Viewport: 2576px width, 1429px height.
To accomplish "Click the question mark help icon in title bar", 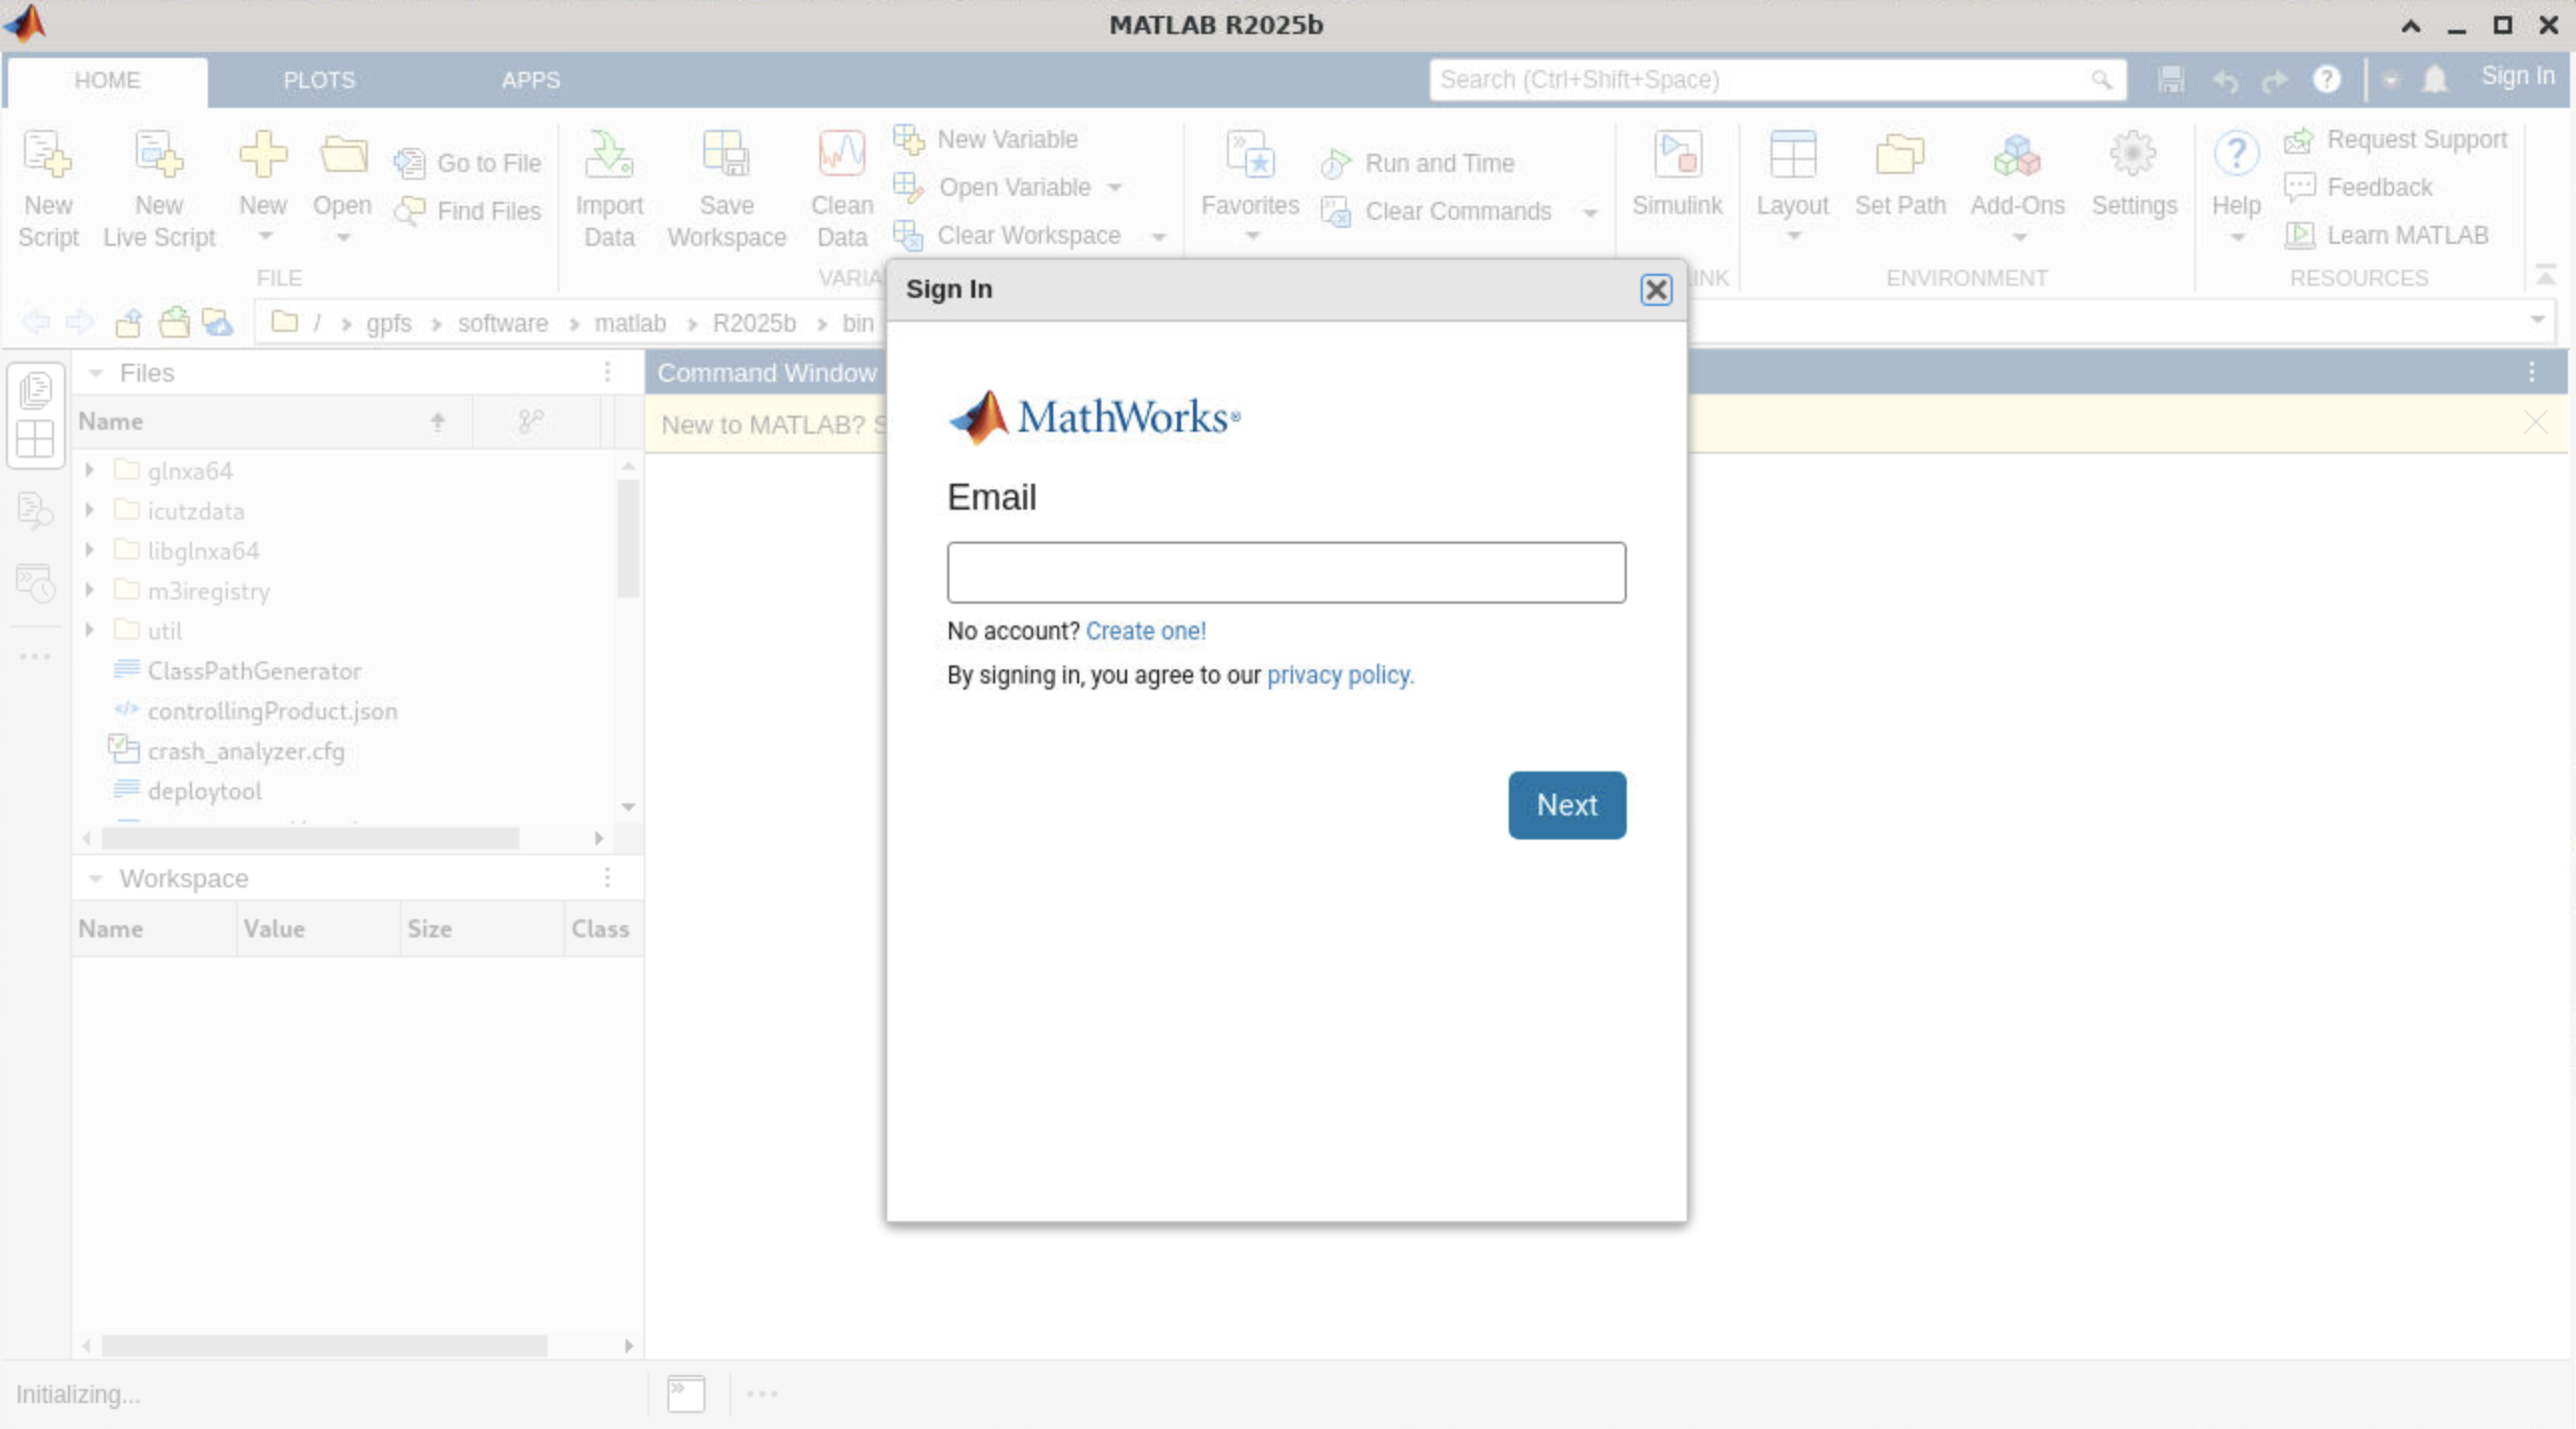I will pos(2326,79).
